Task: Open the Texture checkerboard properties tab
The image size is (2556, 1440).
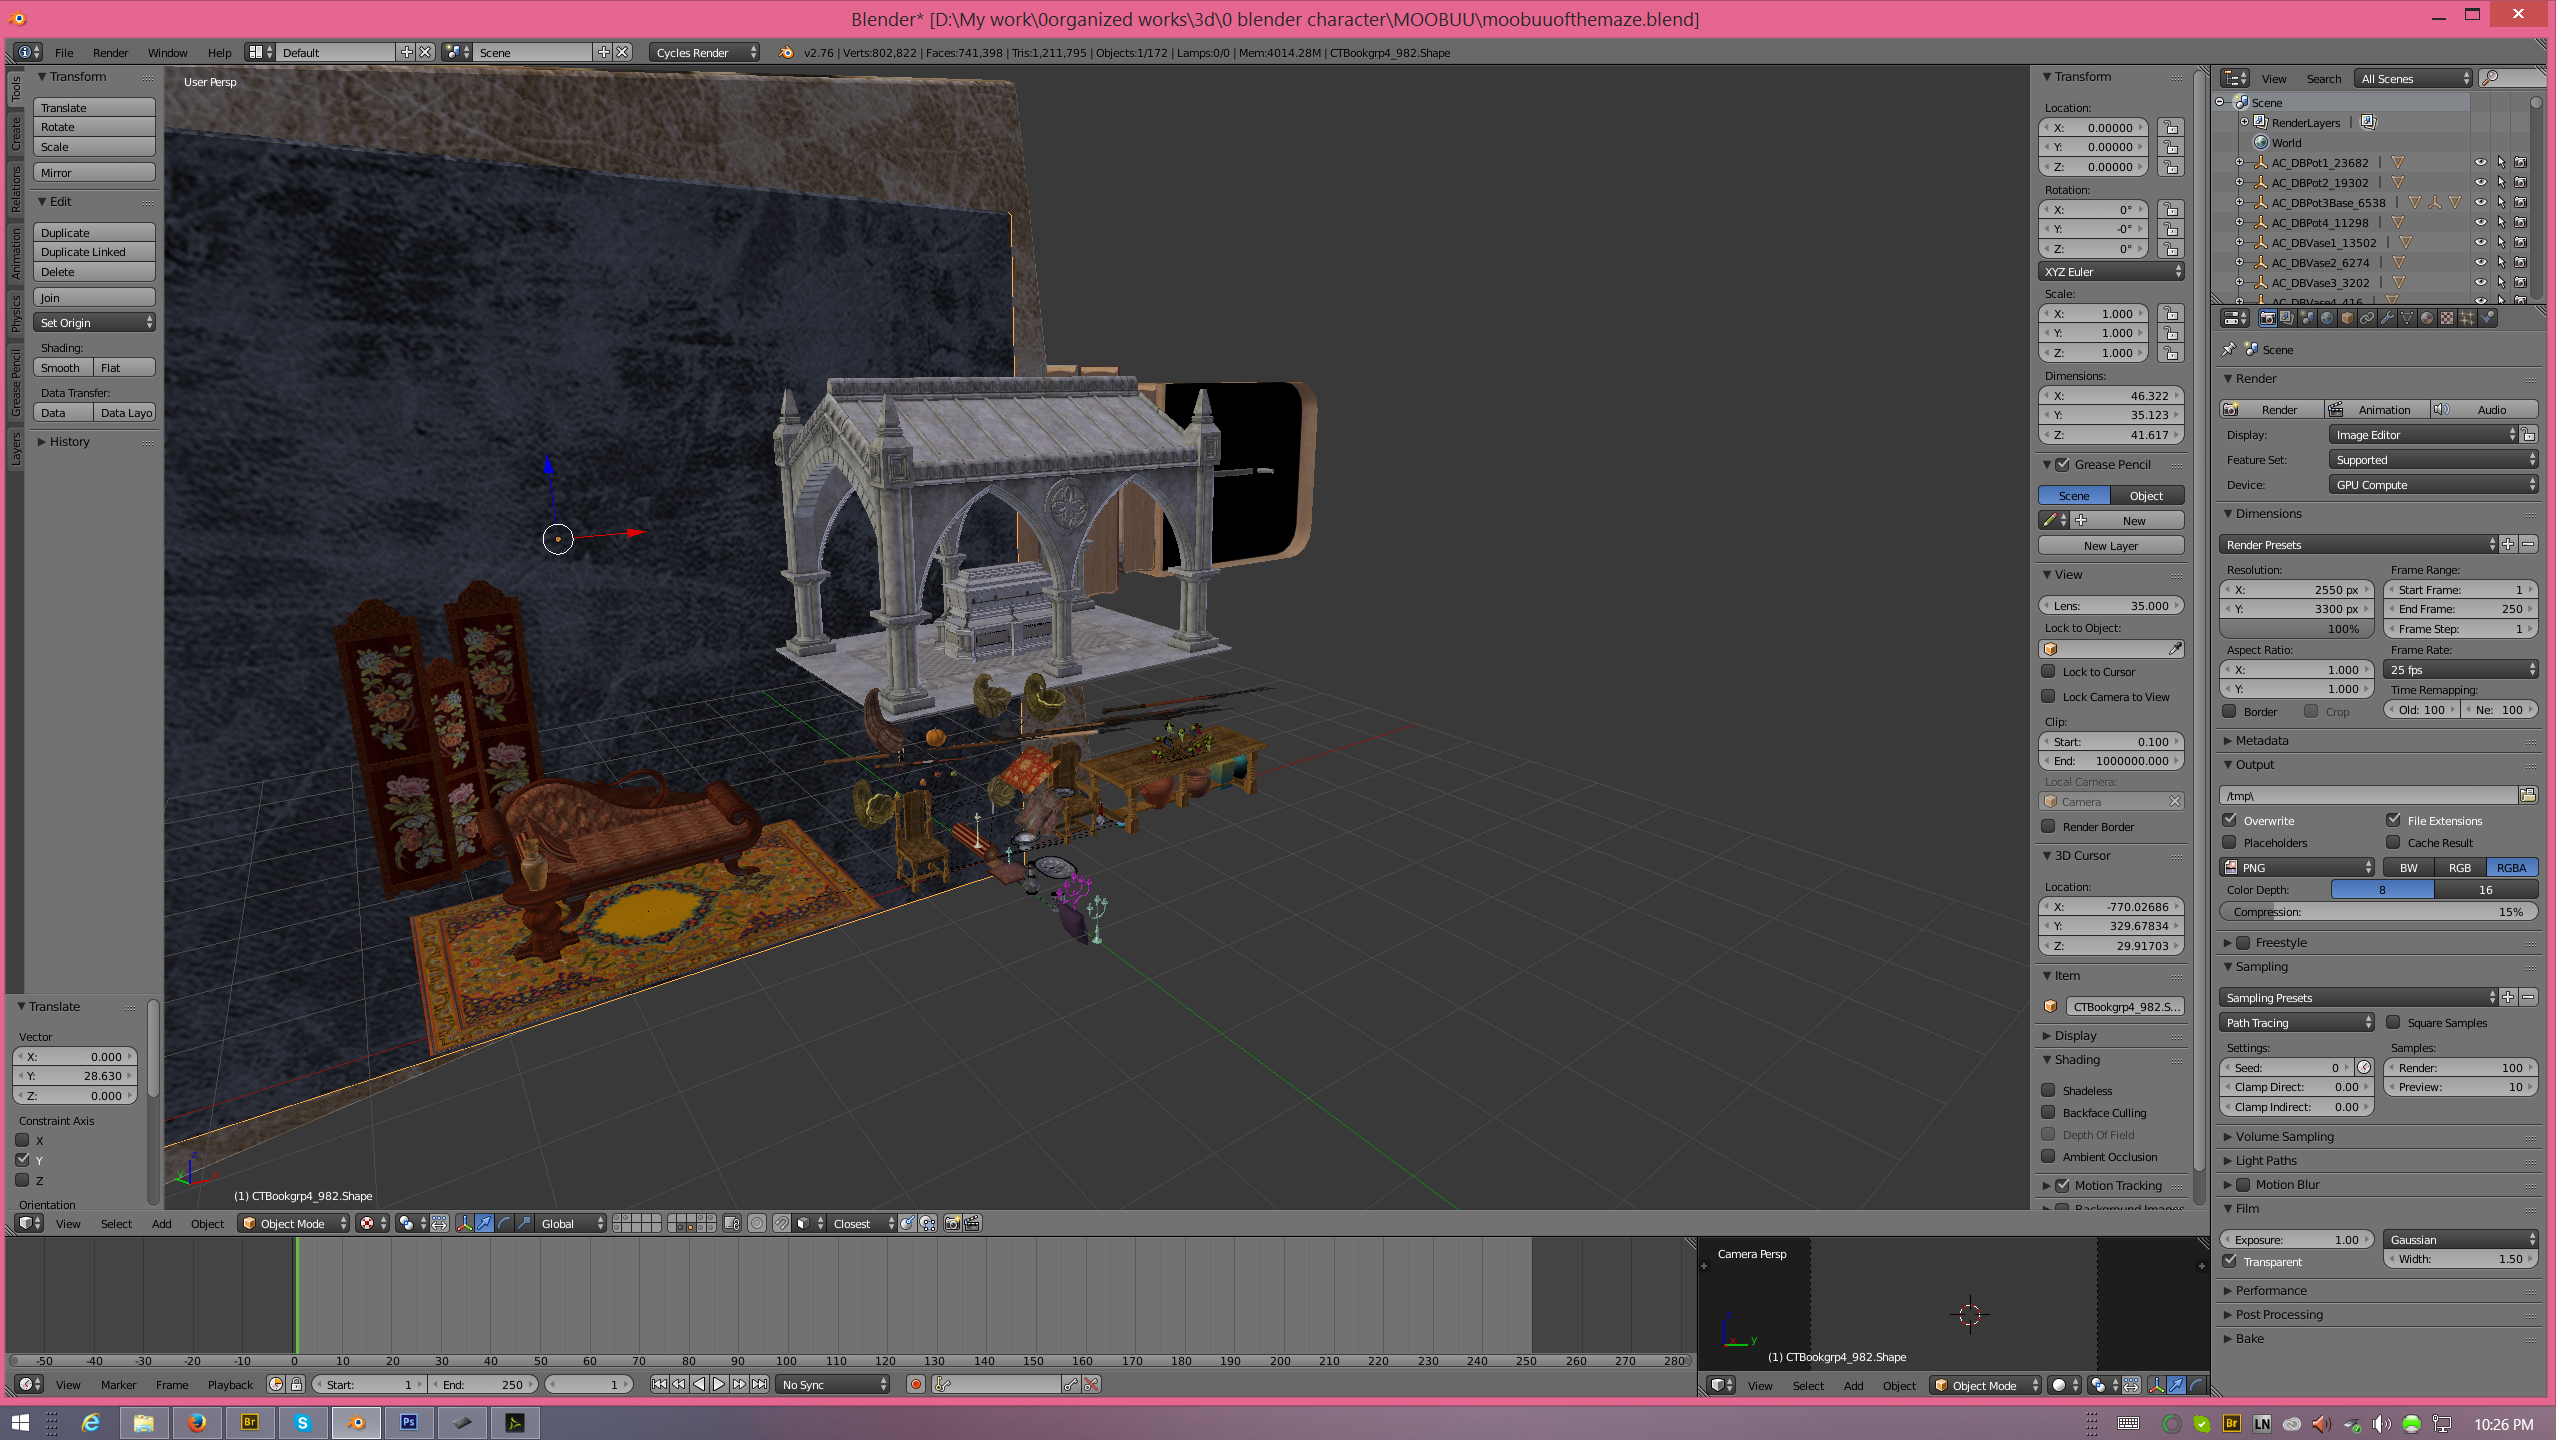Action: click(x=2447, y=318)
